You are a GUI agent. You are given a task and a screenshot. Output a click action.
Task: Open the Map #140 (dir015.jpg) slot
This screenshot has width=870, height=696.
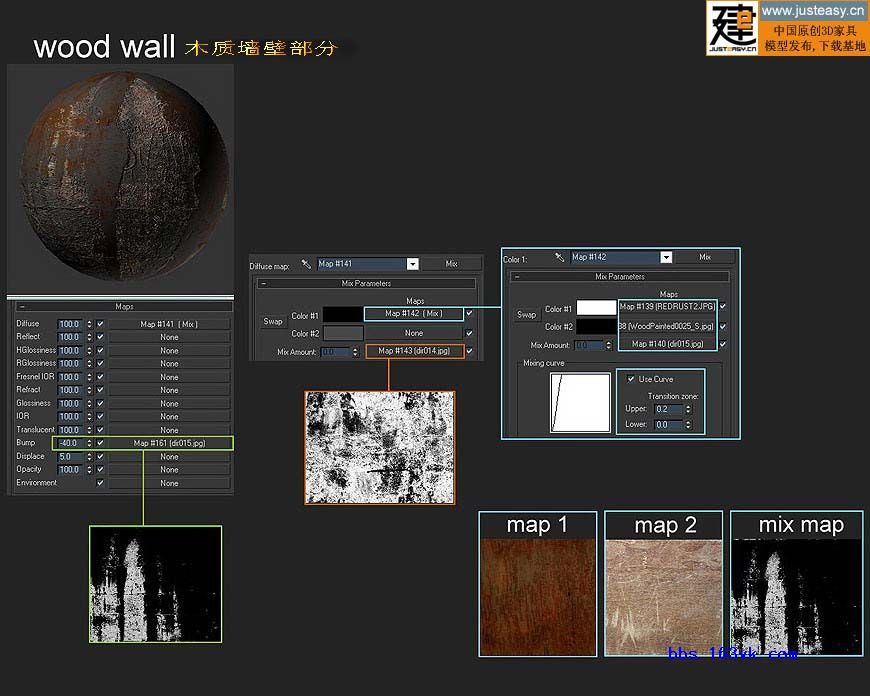point(667,344)
